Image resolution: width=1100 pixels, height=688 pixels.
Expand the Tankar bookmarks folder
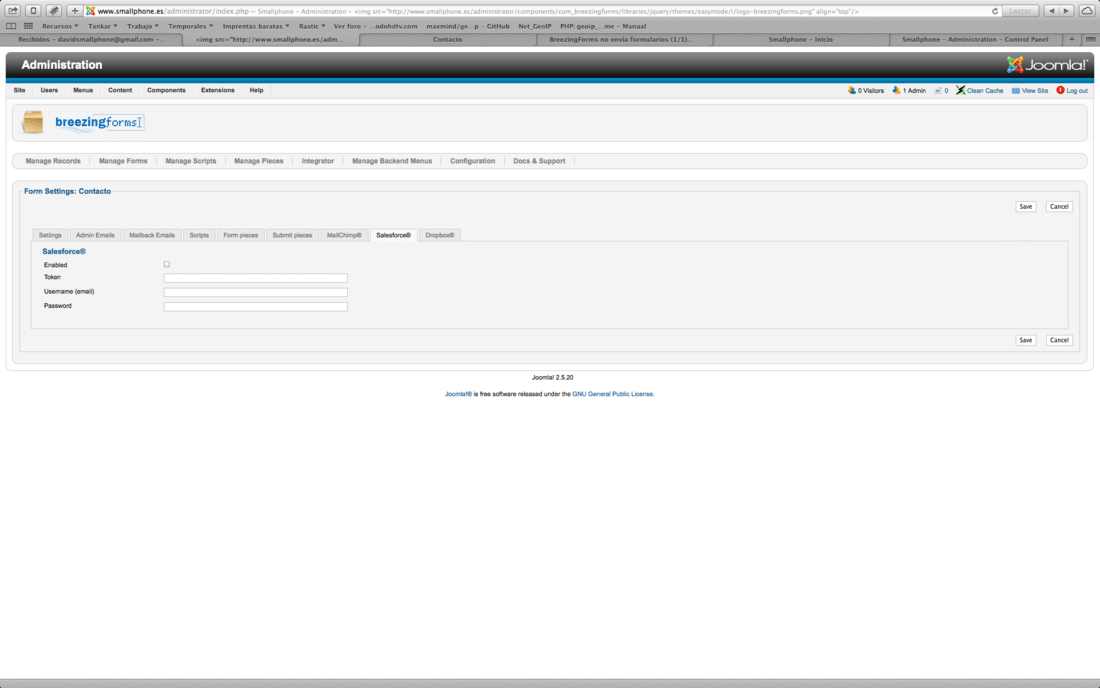(102, 26)
